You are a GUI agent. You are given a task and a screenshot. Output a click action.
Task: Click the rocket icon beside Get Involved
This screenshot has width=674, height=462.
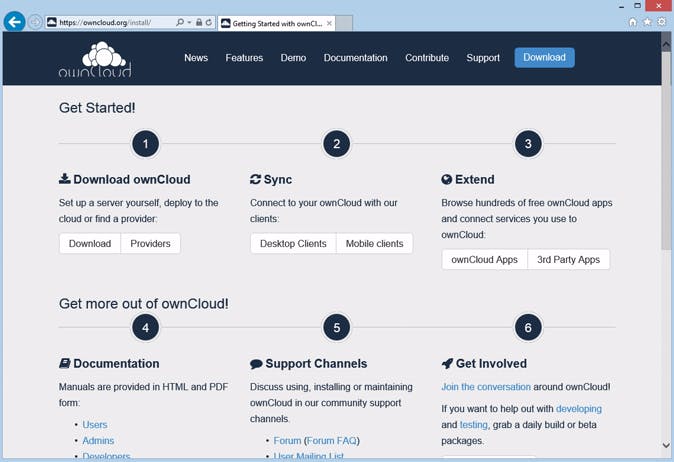(x=447, y=364)
